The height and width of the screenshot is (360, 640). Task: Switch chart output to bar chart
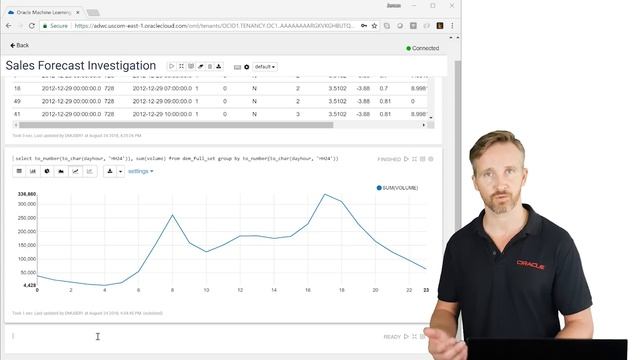click(33, 171)
